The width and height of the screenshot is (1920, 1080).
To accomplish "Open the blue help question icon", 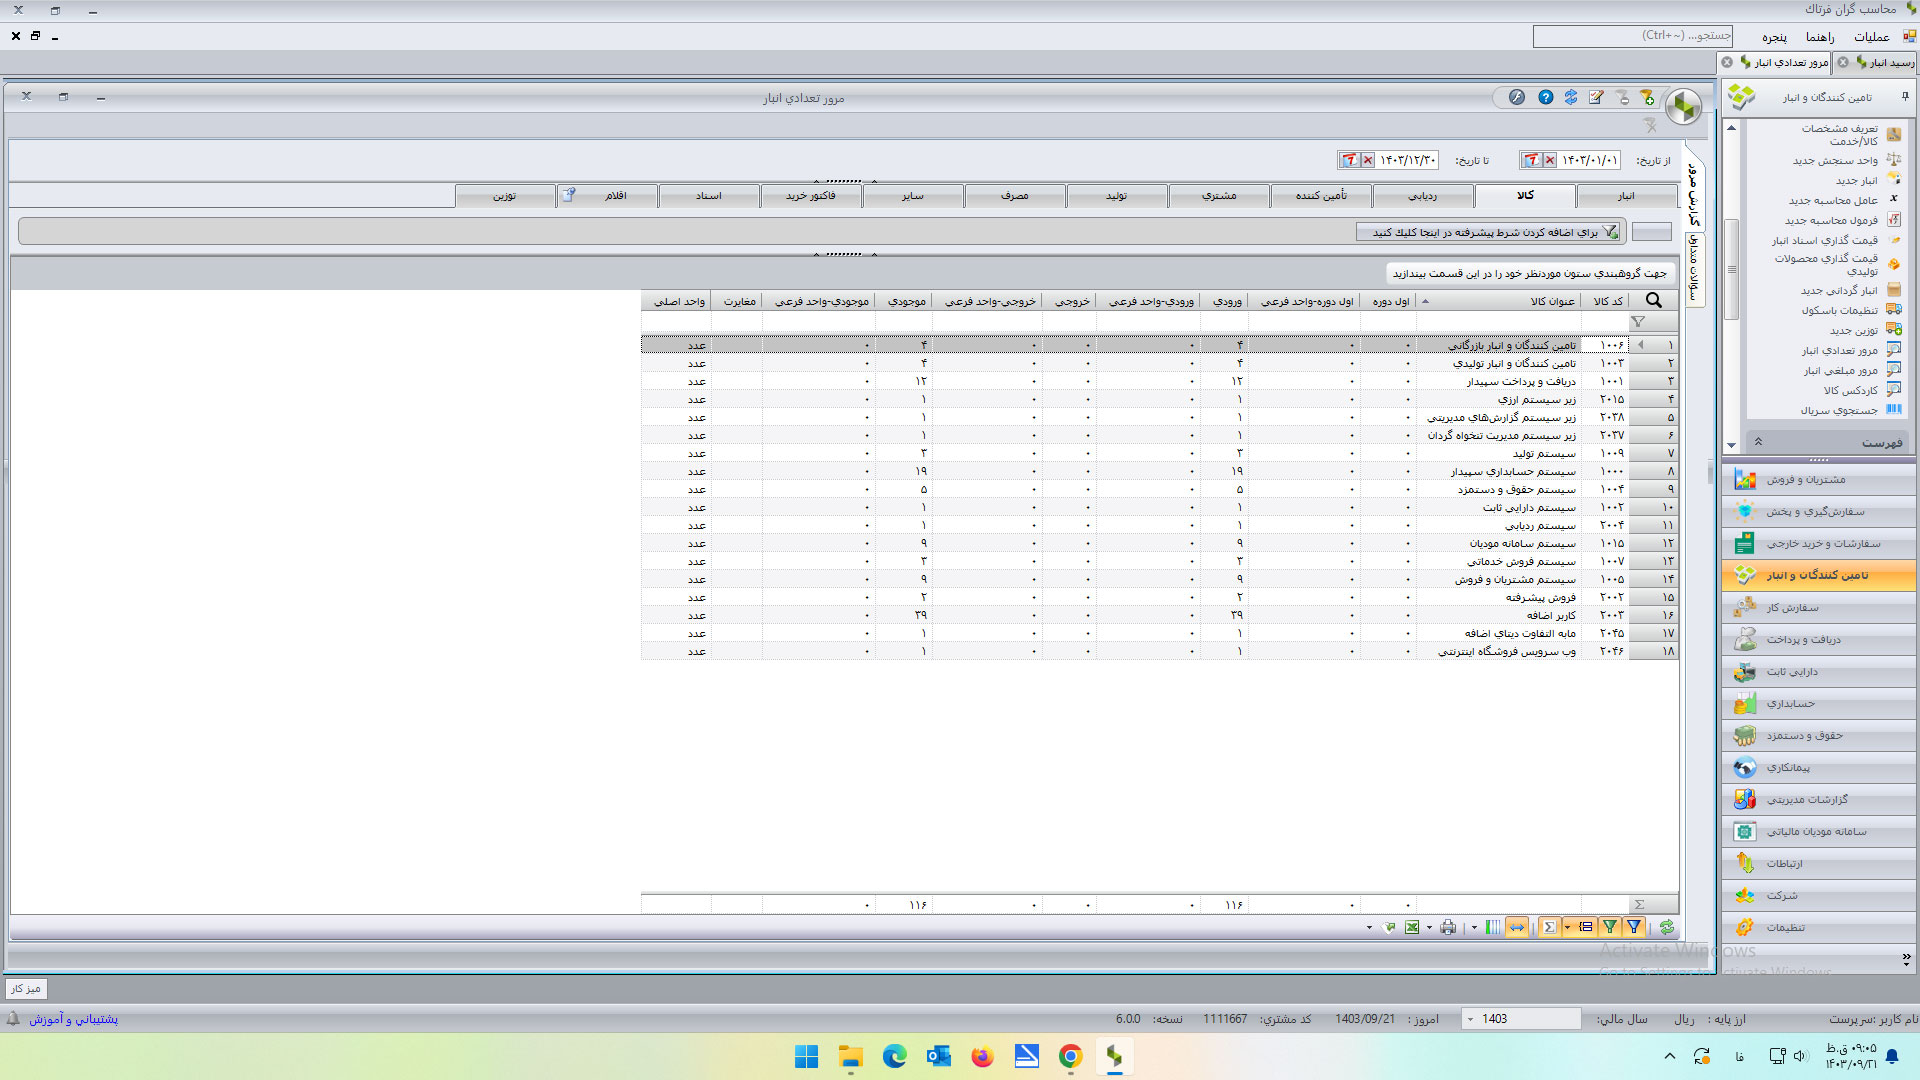I will pyautogui.click(x=1546, y=97).
